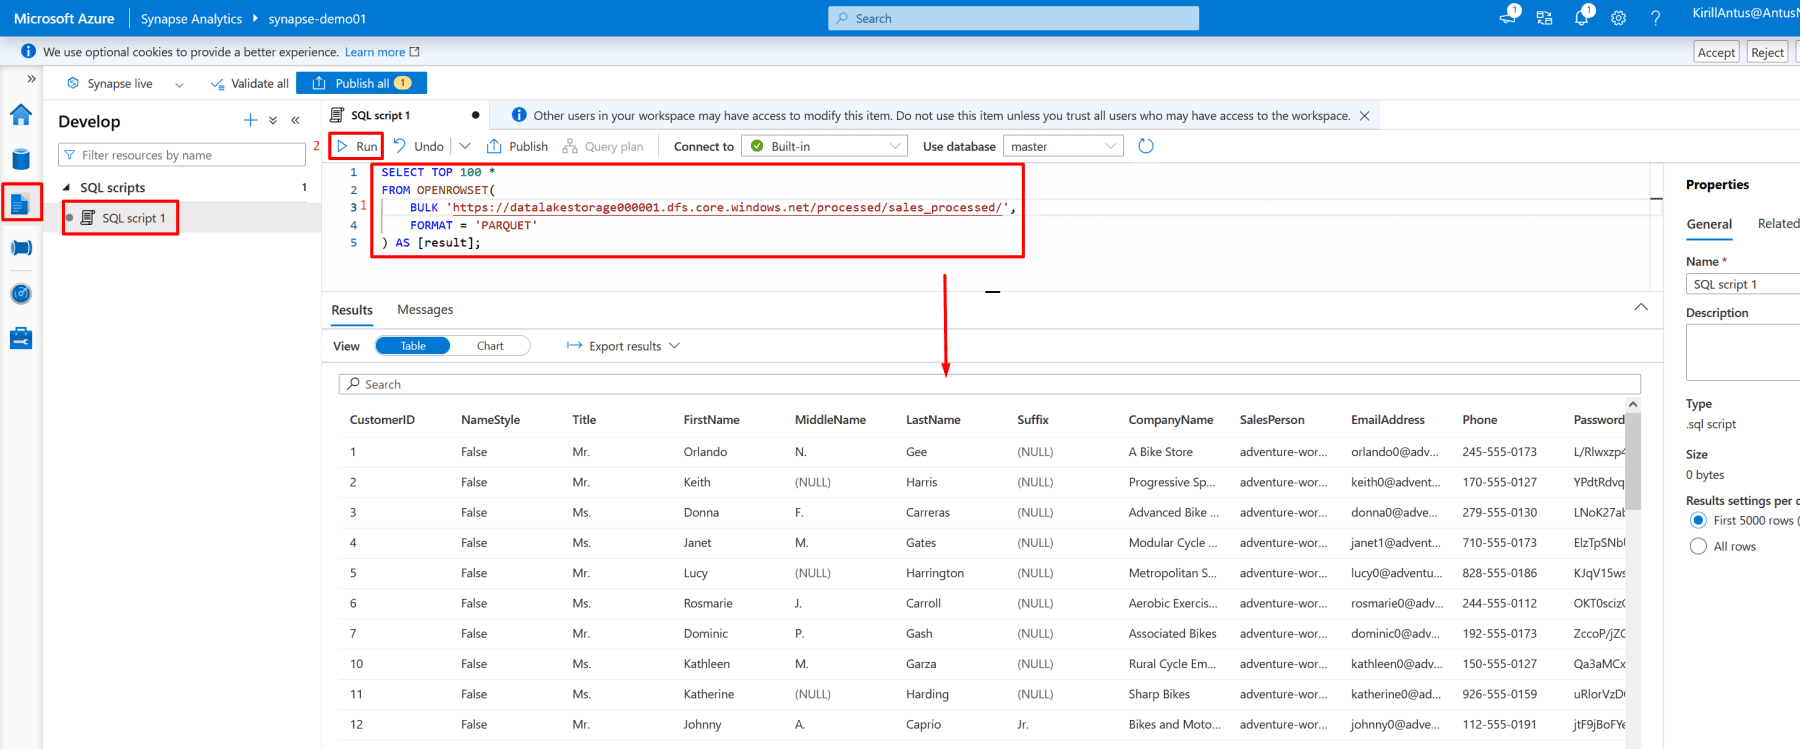This screenshot has width=1800, height=749.
Task: Switch results view to Chart
Action: pyautogui.click(x=490, y=346)
